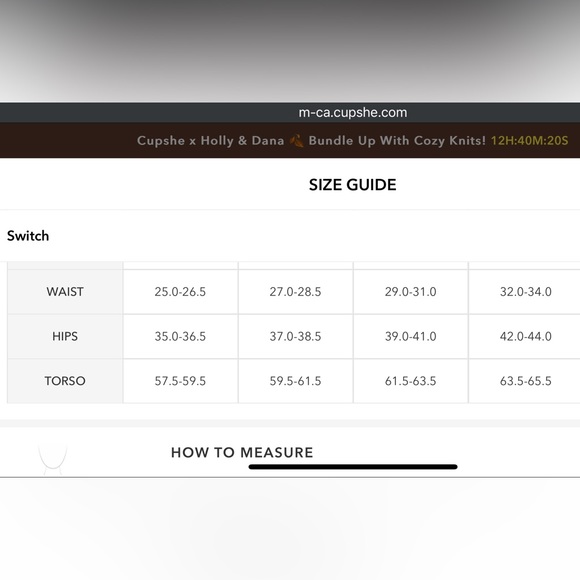
Task: Tap the m-ca.cupshe.com address bar
Action: pyautogui.click(x=353, y=112)
